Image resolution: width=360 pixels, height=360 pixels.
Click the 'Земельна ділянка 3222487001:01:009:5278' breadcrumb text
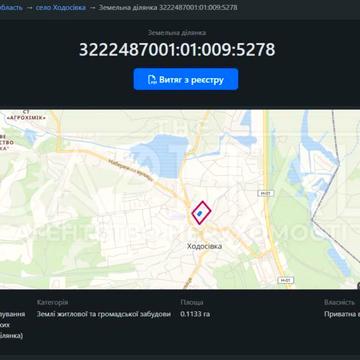tap(168, 7)
